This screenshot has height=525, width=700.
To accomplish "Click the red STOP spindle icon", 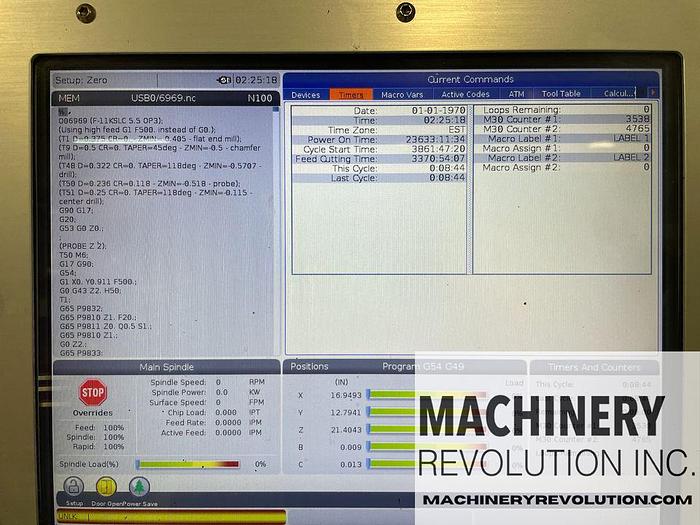I will 93,392.
